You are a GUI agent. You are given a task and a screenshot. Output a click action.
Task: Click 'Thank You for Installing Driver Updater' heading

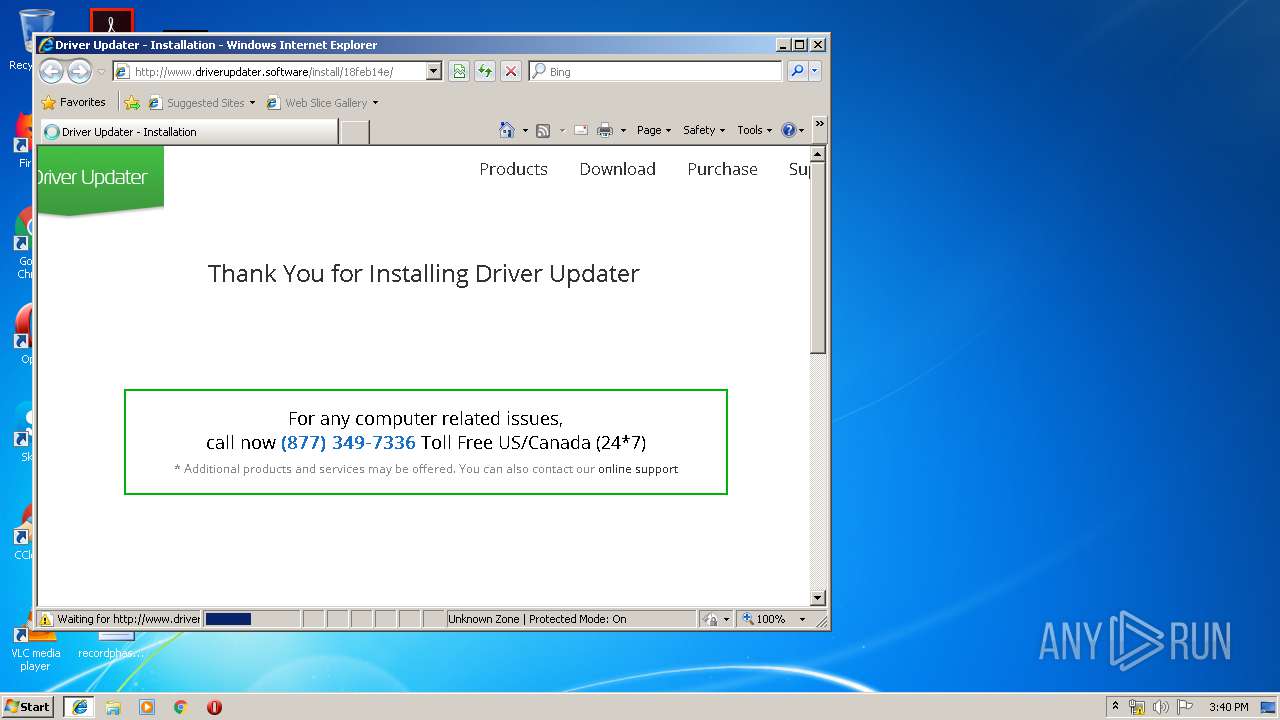423,273
